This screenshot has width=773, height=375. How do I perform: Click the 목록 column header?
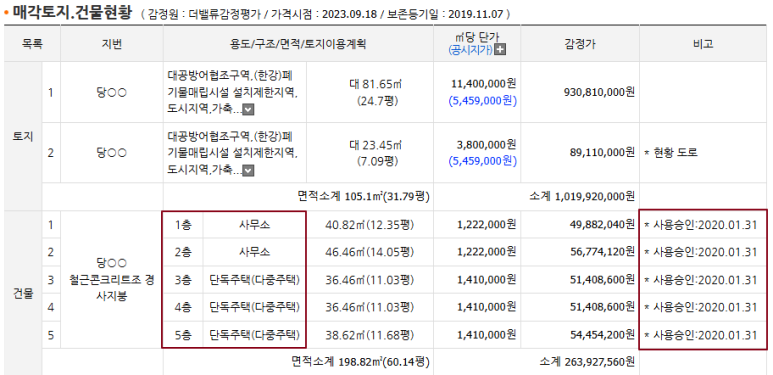(32, 44)
